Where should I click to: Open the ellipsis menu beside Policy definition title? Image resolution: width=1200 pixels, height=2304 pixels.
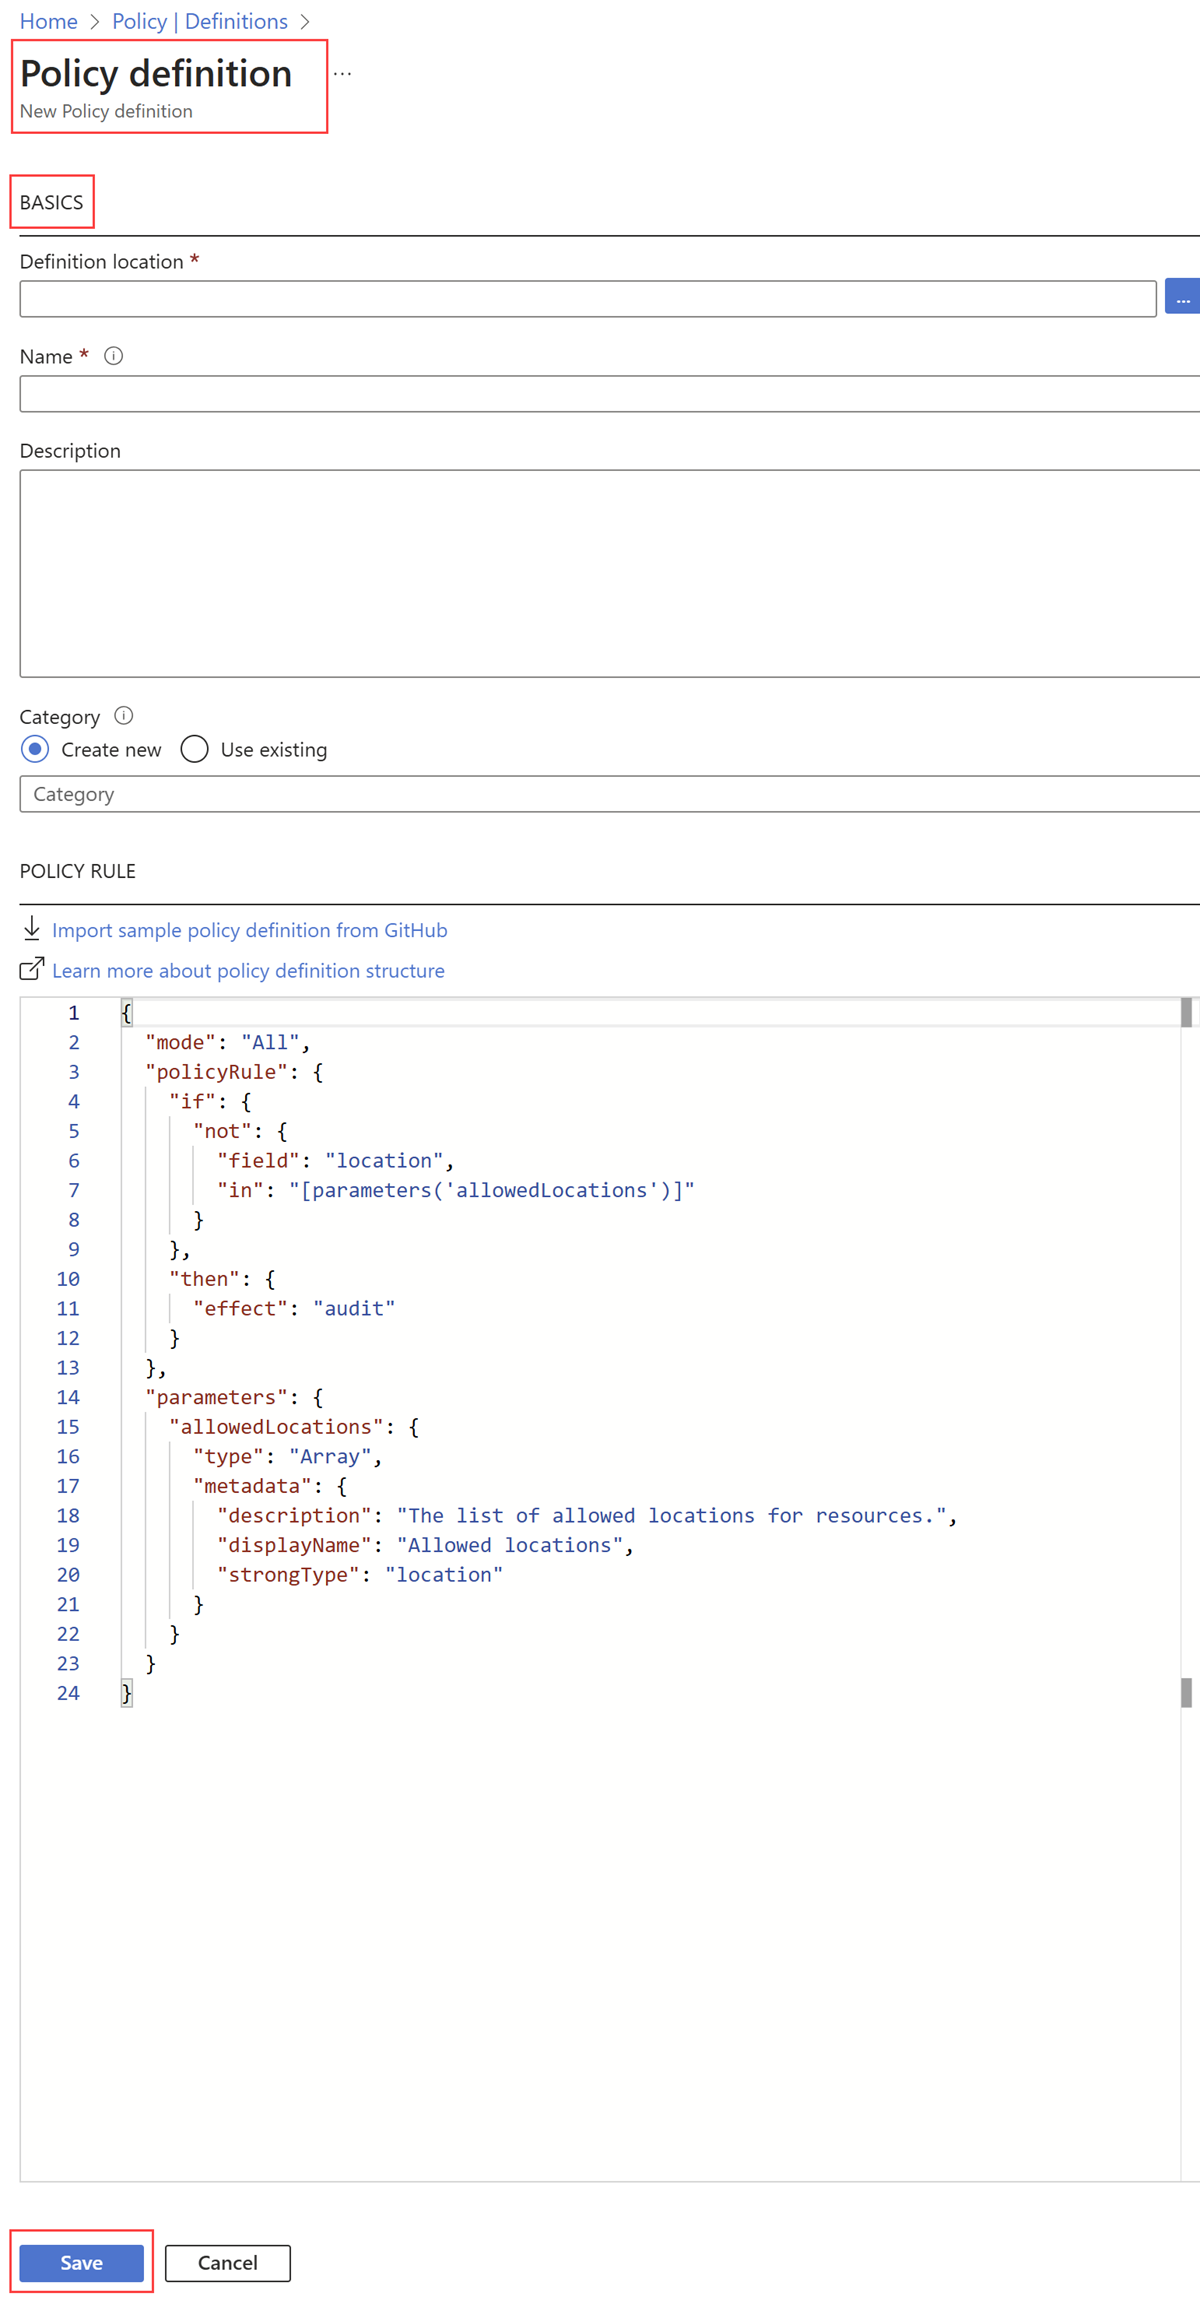343,74
